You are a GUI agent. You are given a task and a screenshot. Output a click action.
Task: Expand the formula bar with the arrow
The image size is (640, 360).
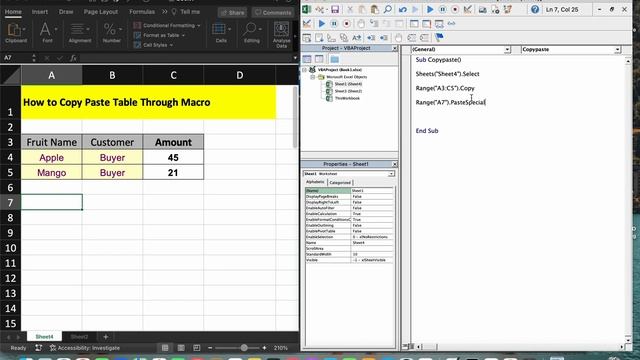click(295, 58)
